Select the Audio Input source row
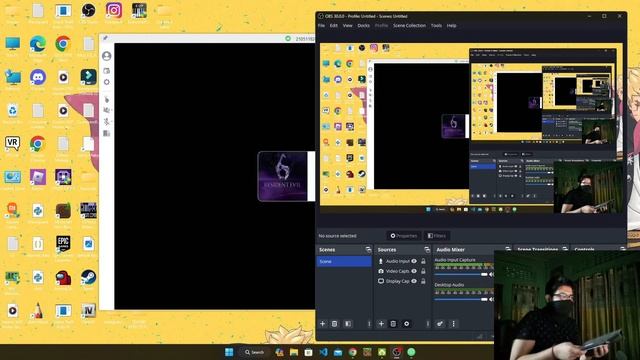This screenshot has width=640, height=360. pyautogui.click(x=402, y=261)
